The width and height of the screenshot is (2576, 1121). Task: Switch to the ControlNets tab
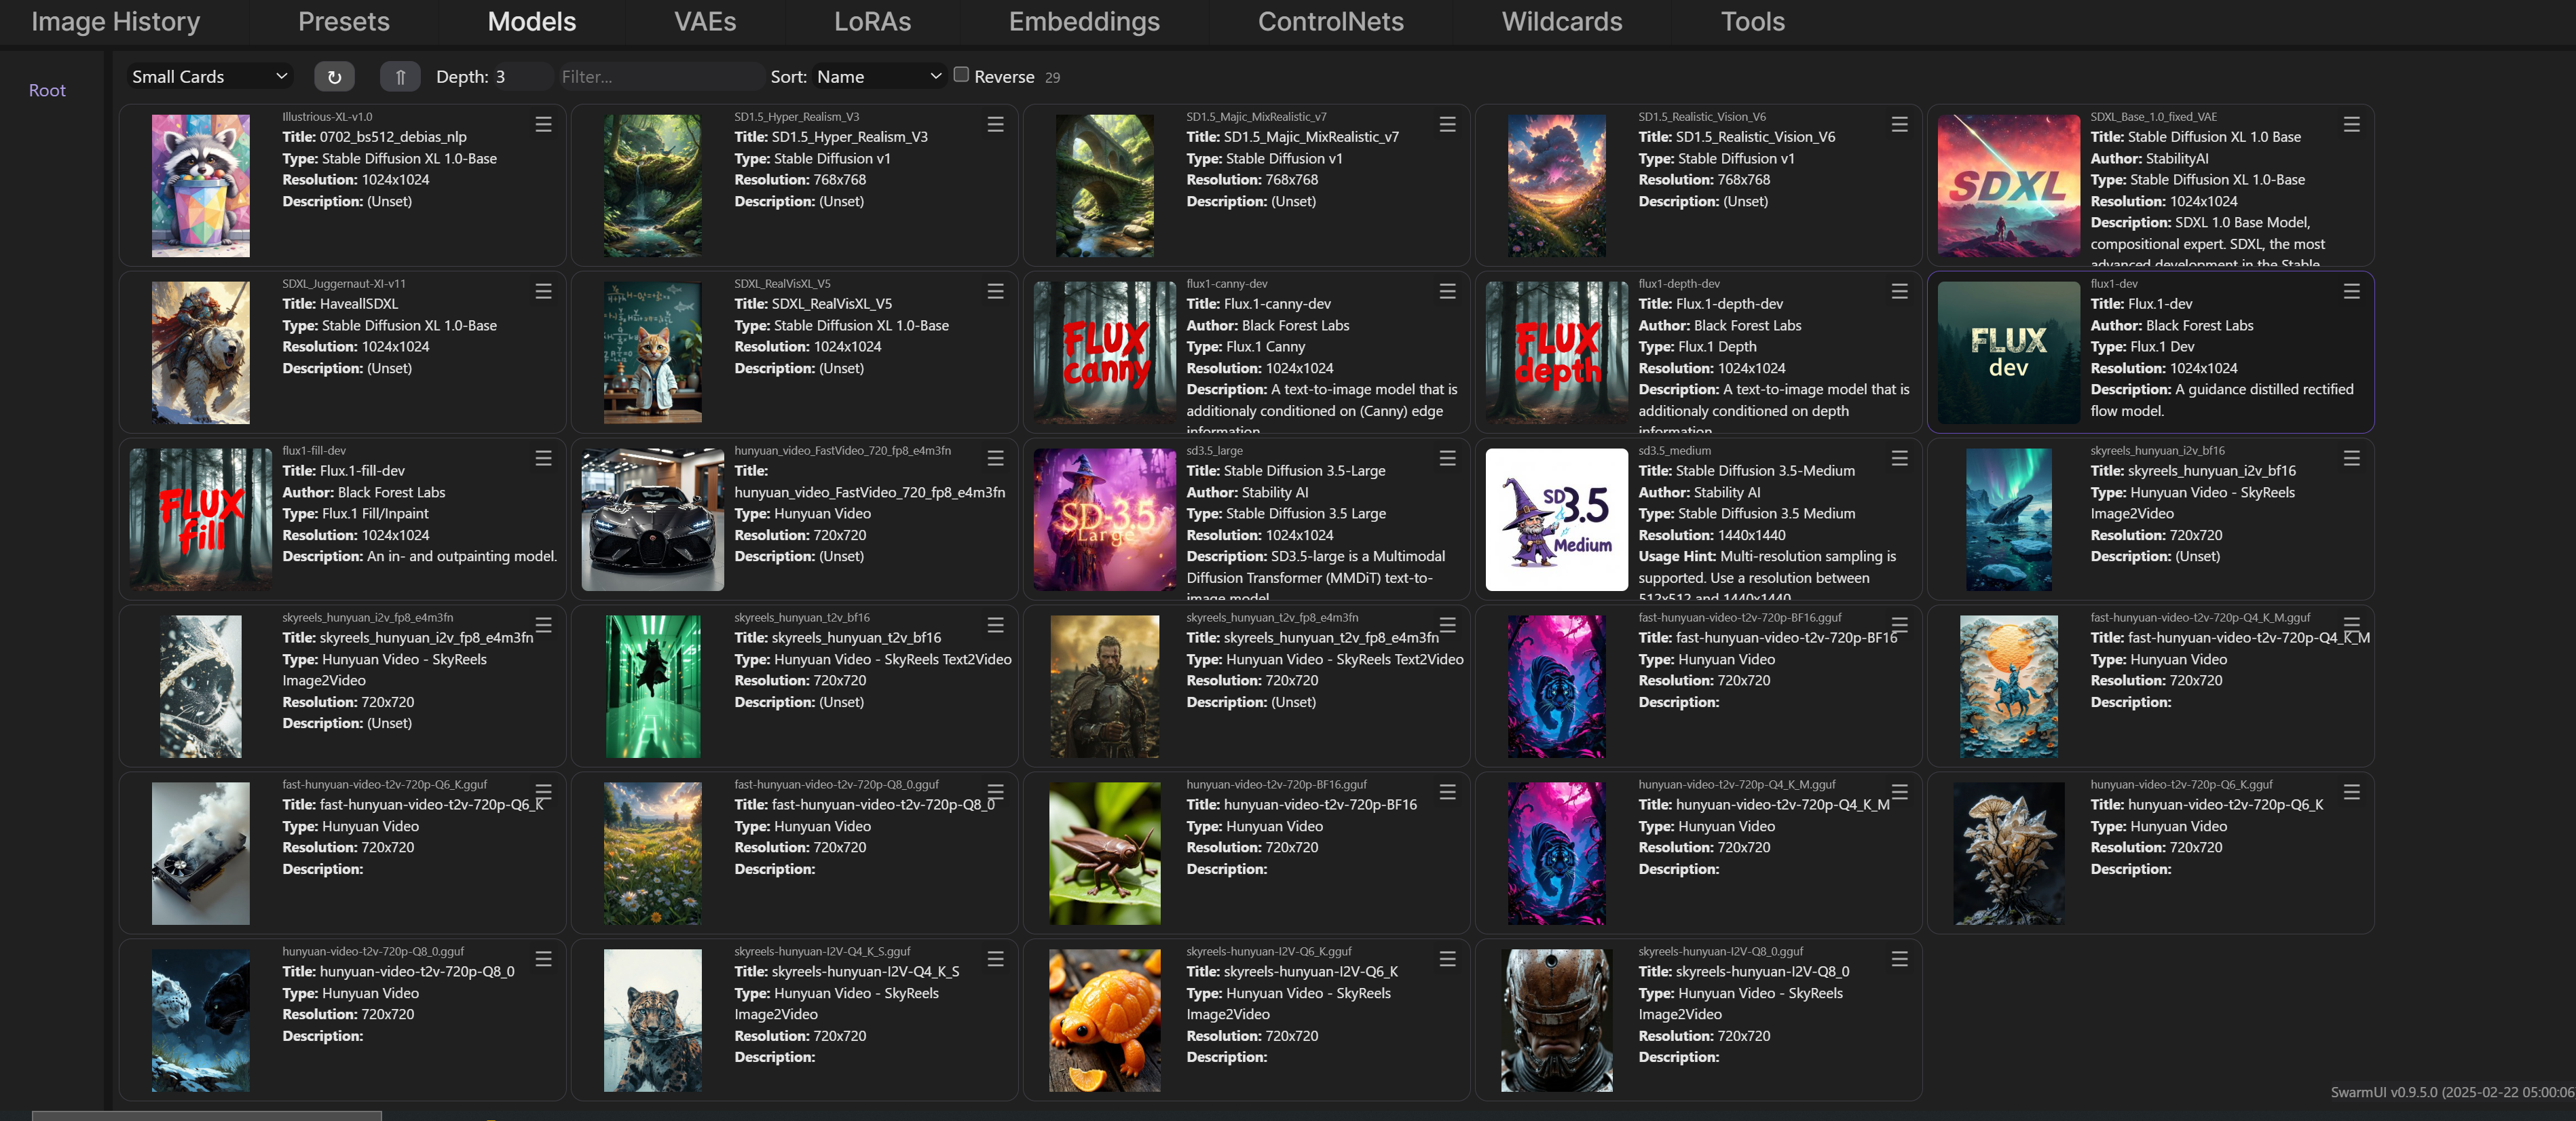[x=1330, y=21]
